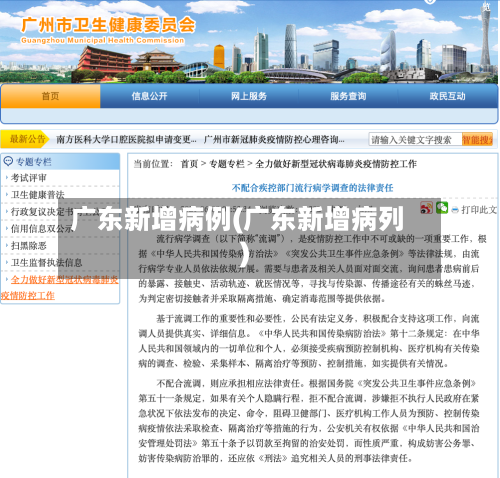Open announcement 广州市新冠肺炎疫情防控心理咨询
The width and height of the screenshot is (500, 478).
coord(274,139)
